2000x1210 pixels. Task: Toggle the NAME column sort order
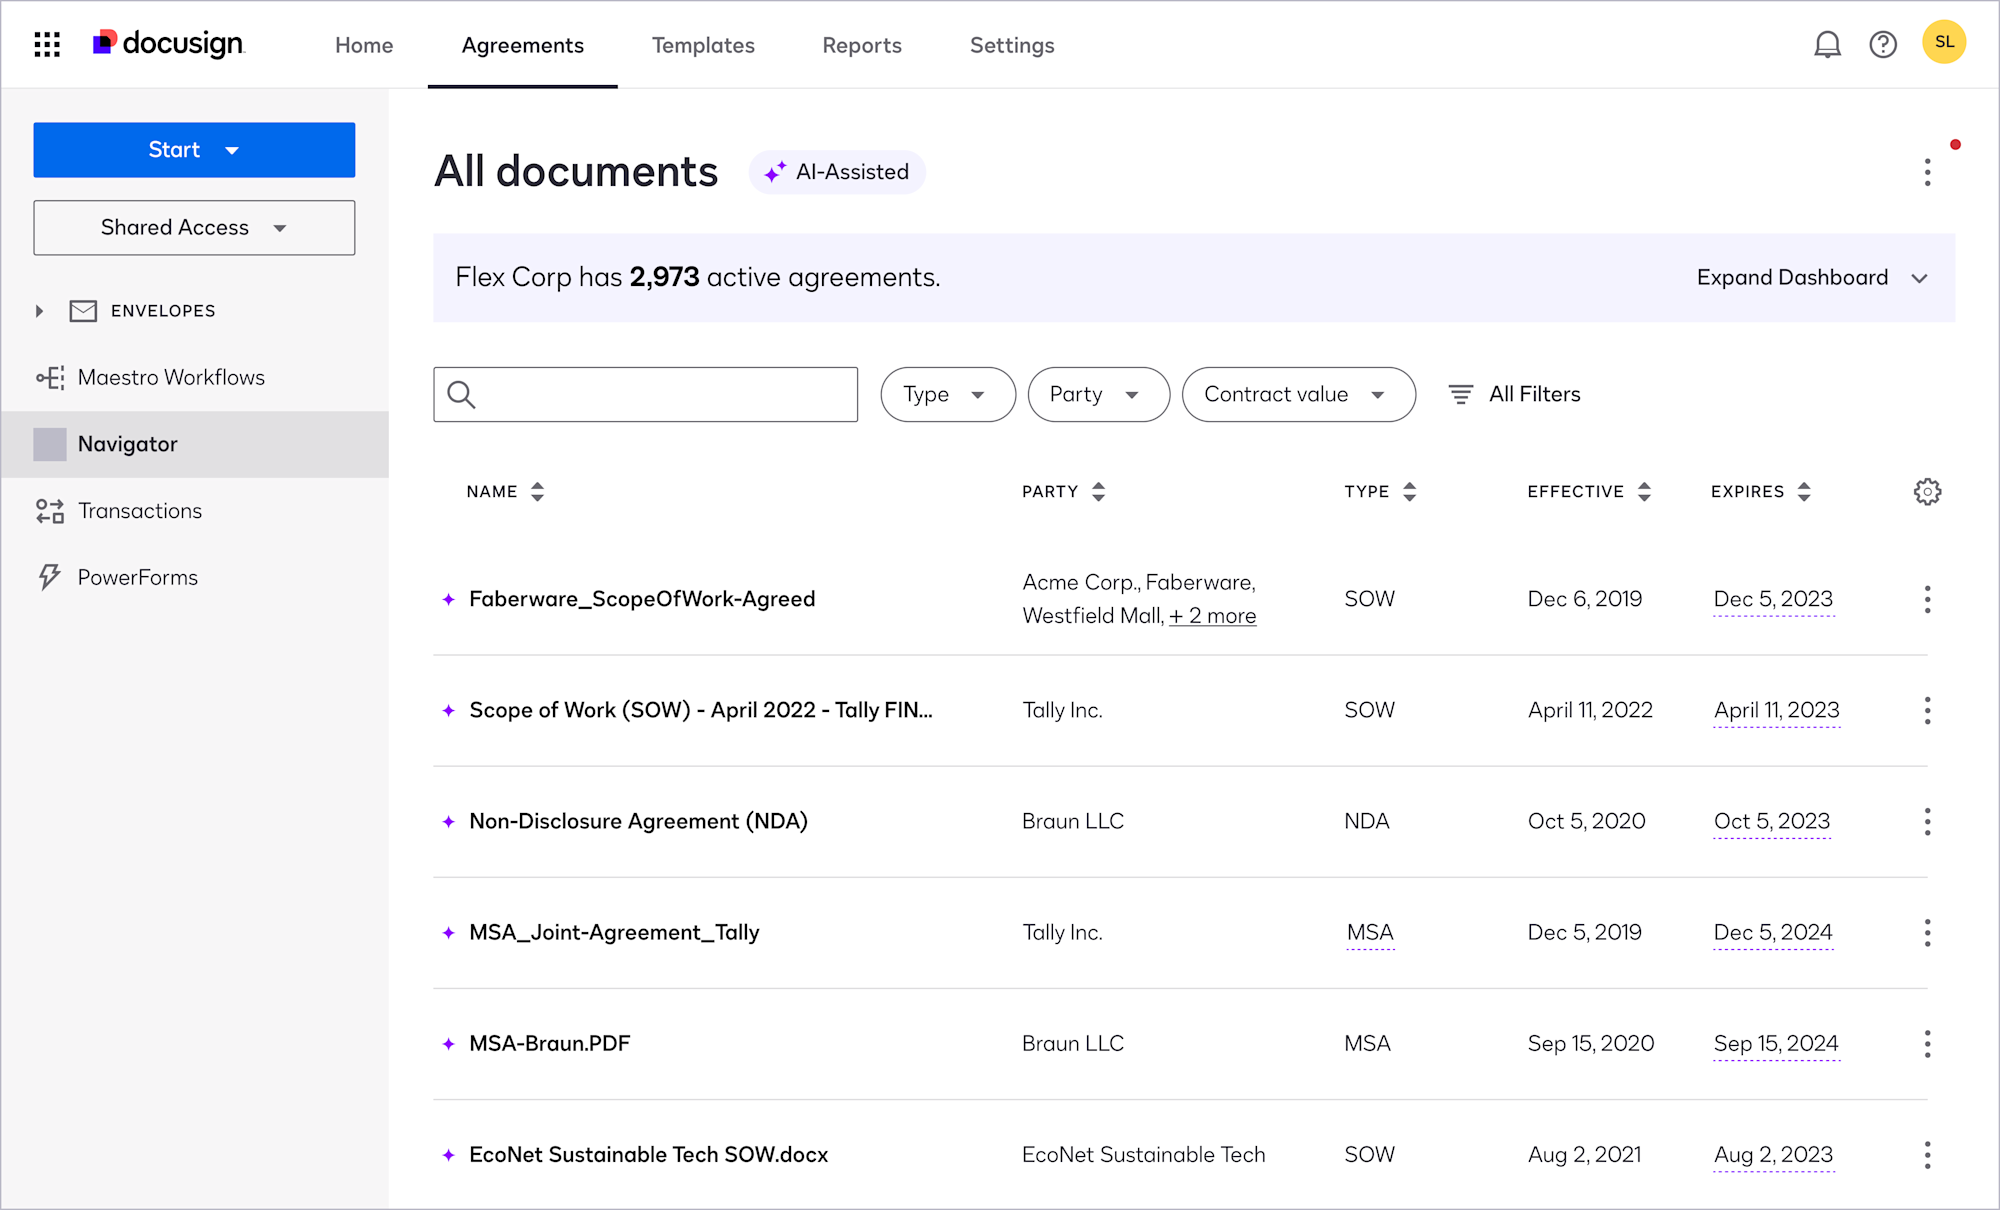coord(537,491)
